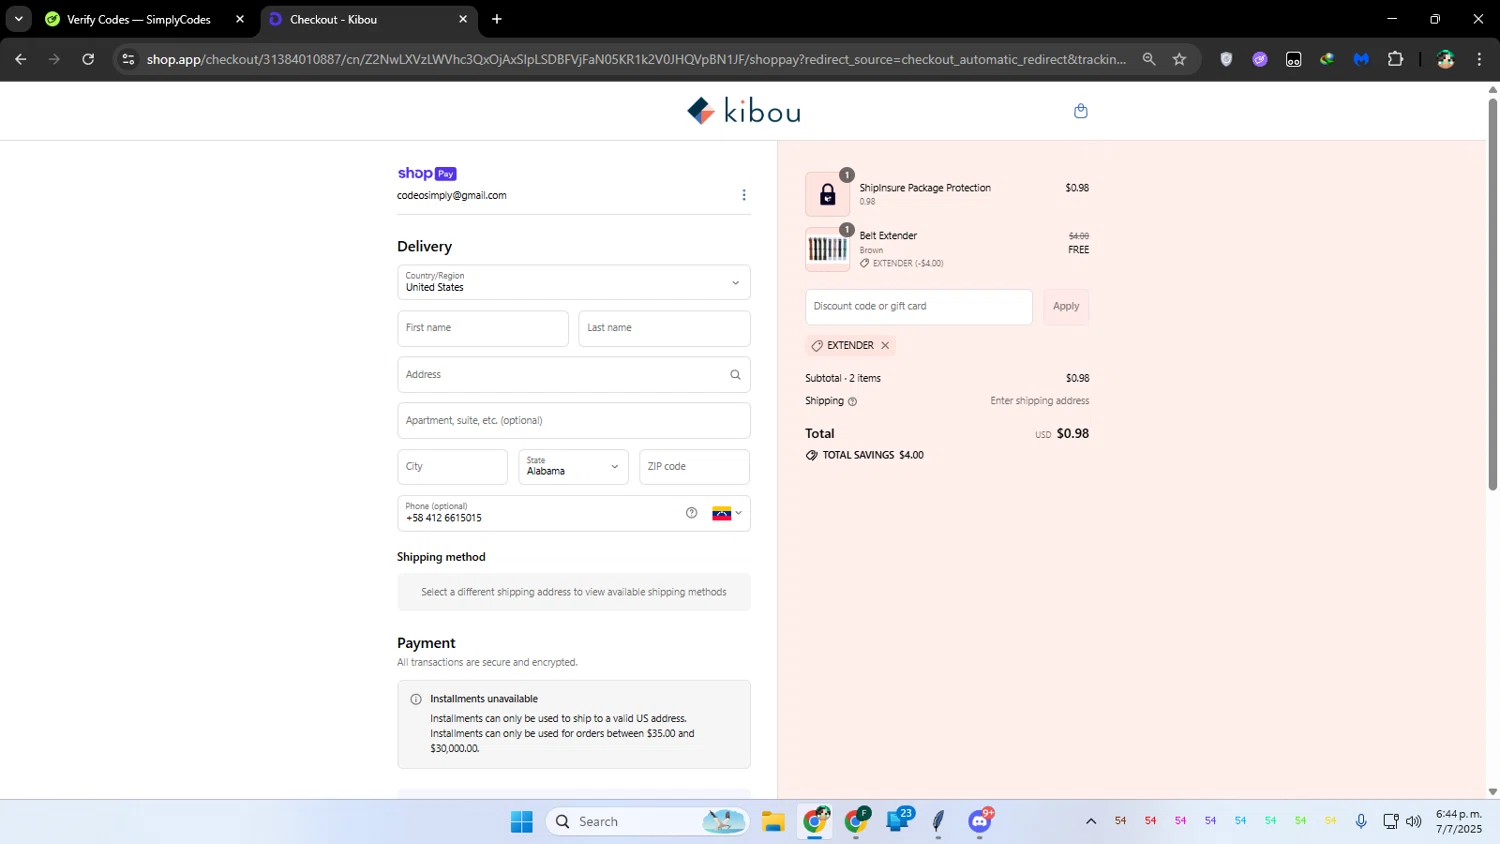Open the browser Extensions puzzle icon
Screen dimensions: 1500x844
click(x=1395, y=59)
